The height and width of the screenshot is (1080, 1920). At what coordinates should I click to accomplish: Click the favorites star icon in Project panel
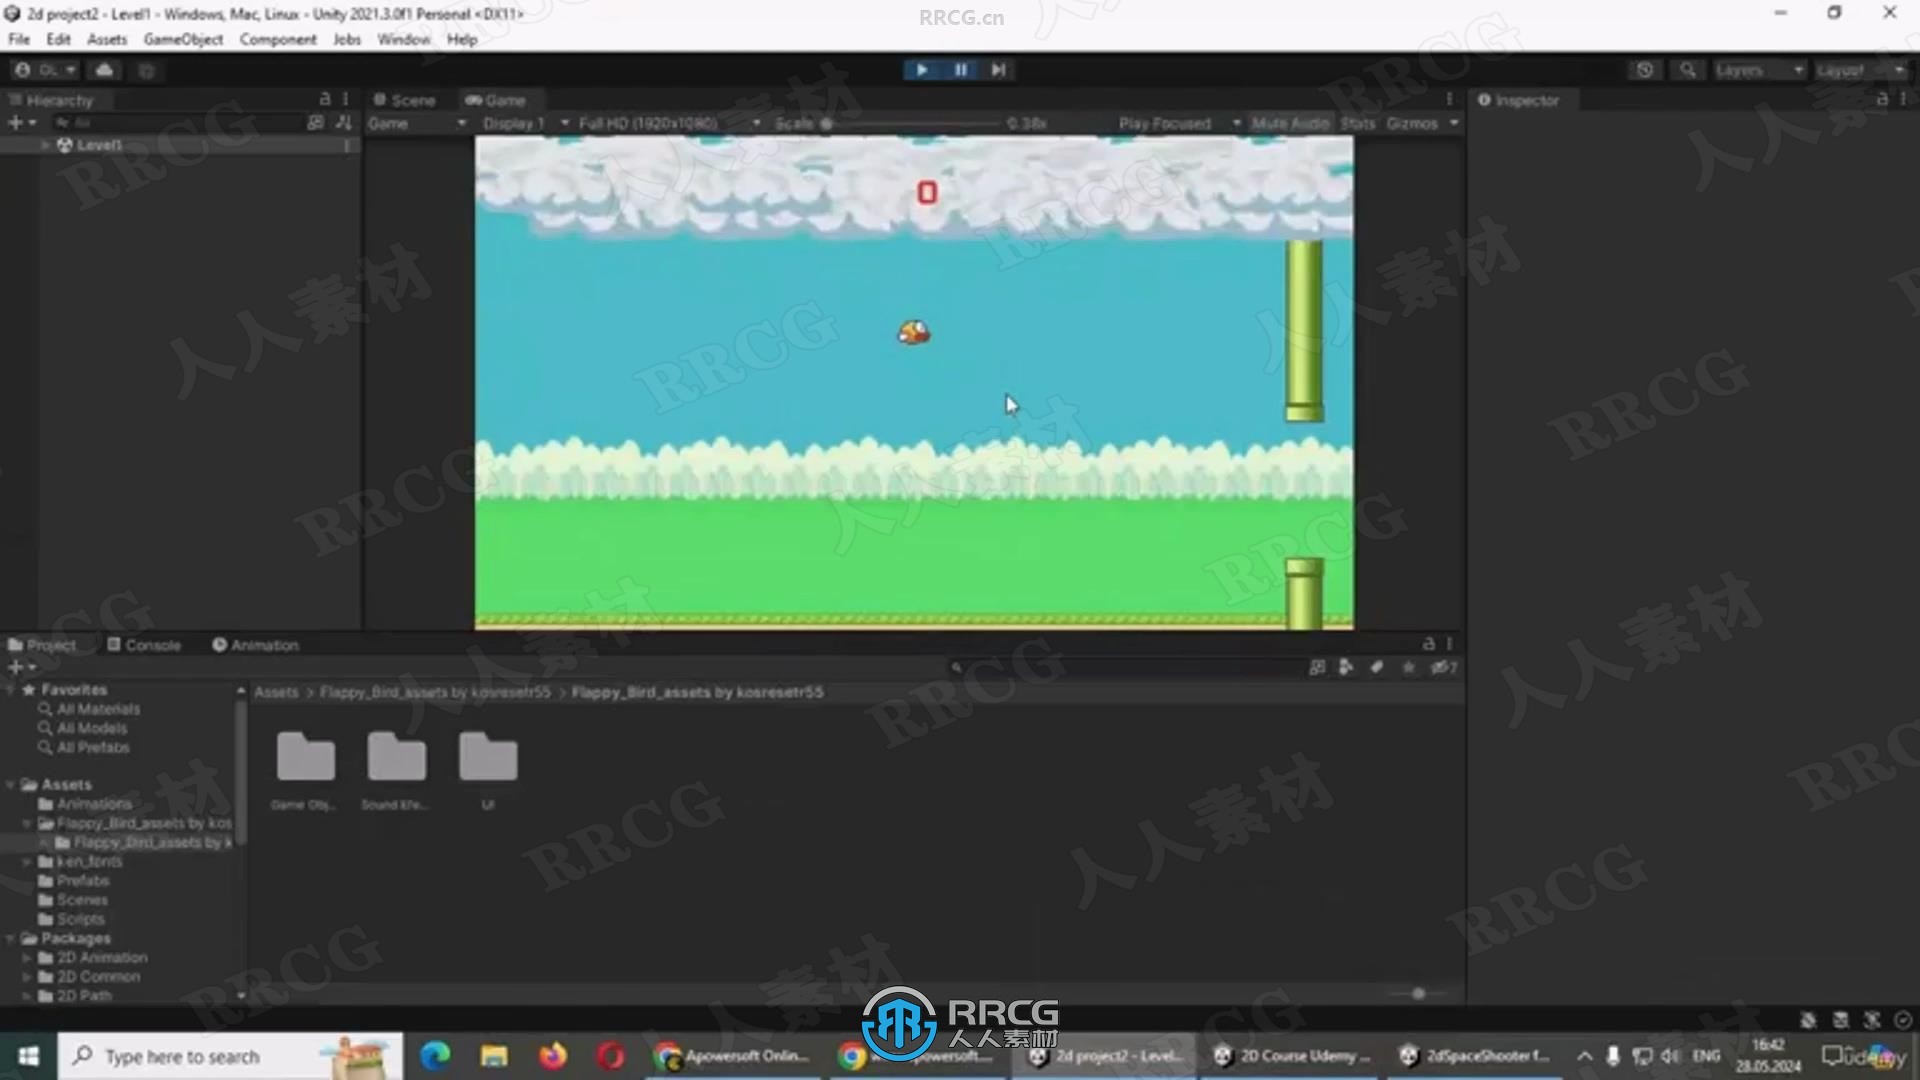point(1408,667)
